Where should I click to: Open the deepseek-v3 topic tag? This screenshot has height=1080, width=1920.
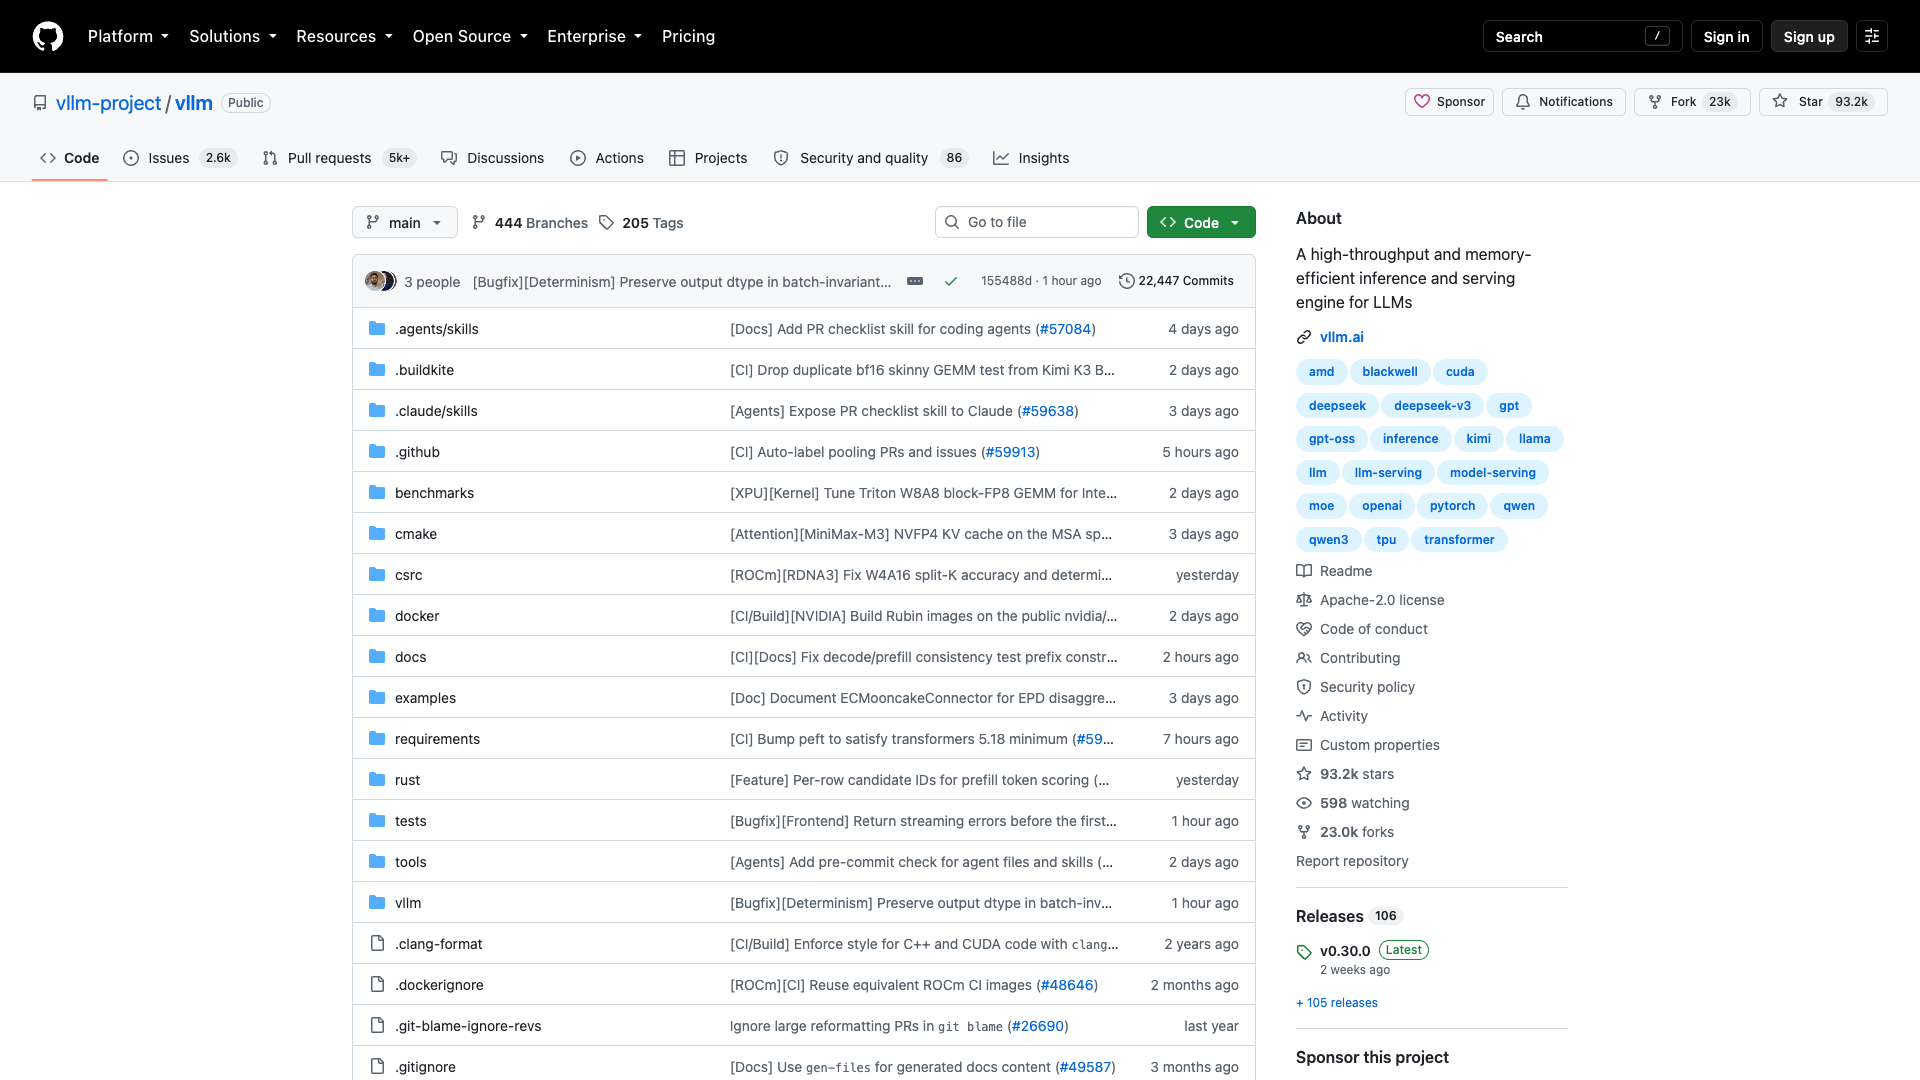point(1432,406)
